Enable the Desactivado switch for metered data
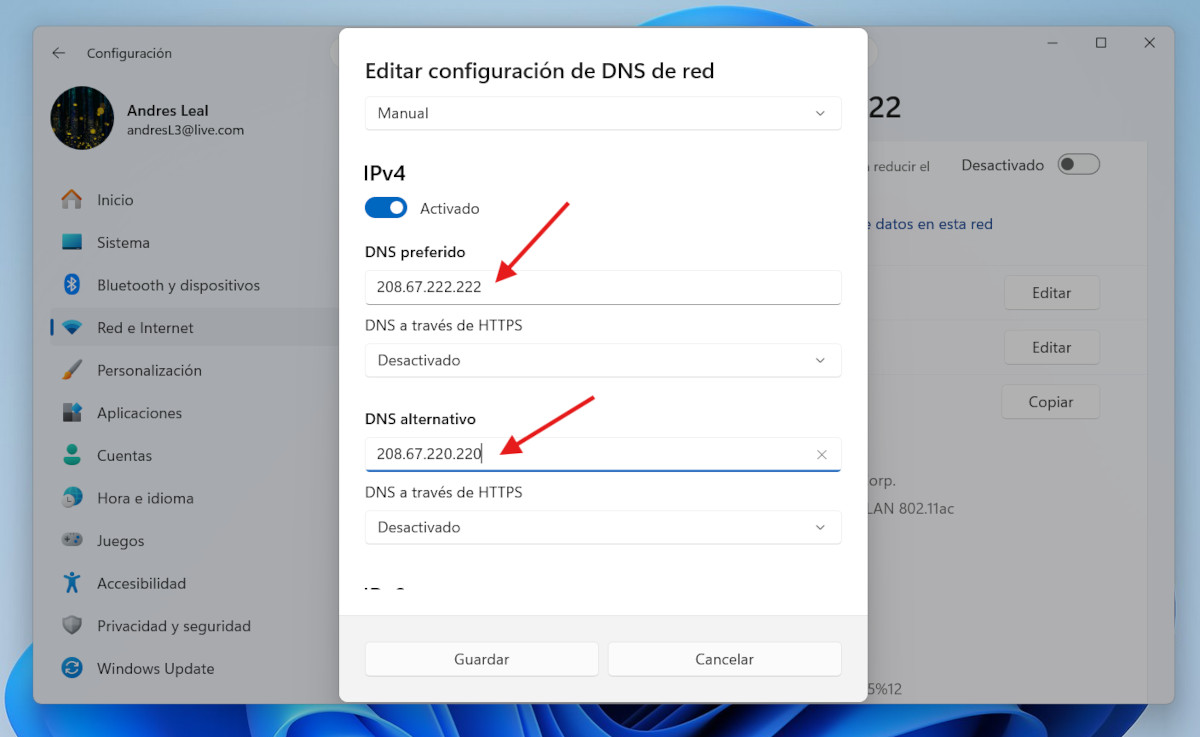This screenshot has width=1200, height=737. click(x=1078, y=164)
